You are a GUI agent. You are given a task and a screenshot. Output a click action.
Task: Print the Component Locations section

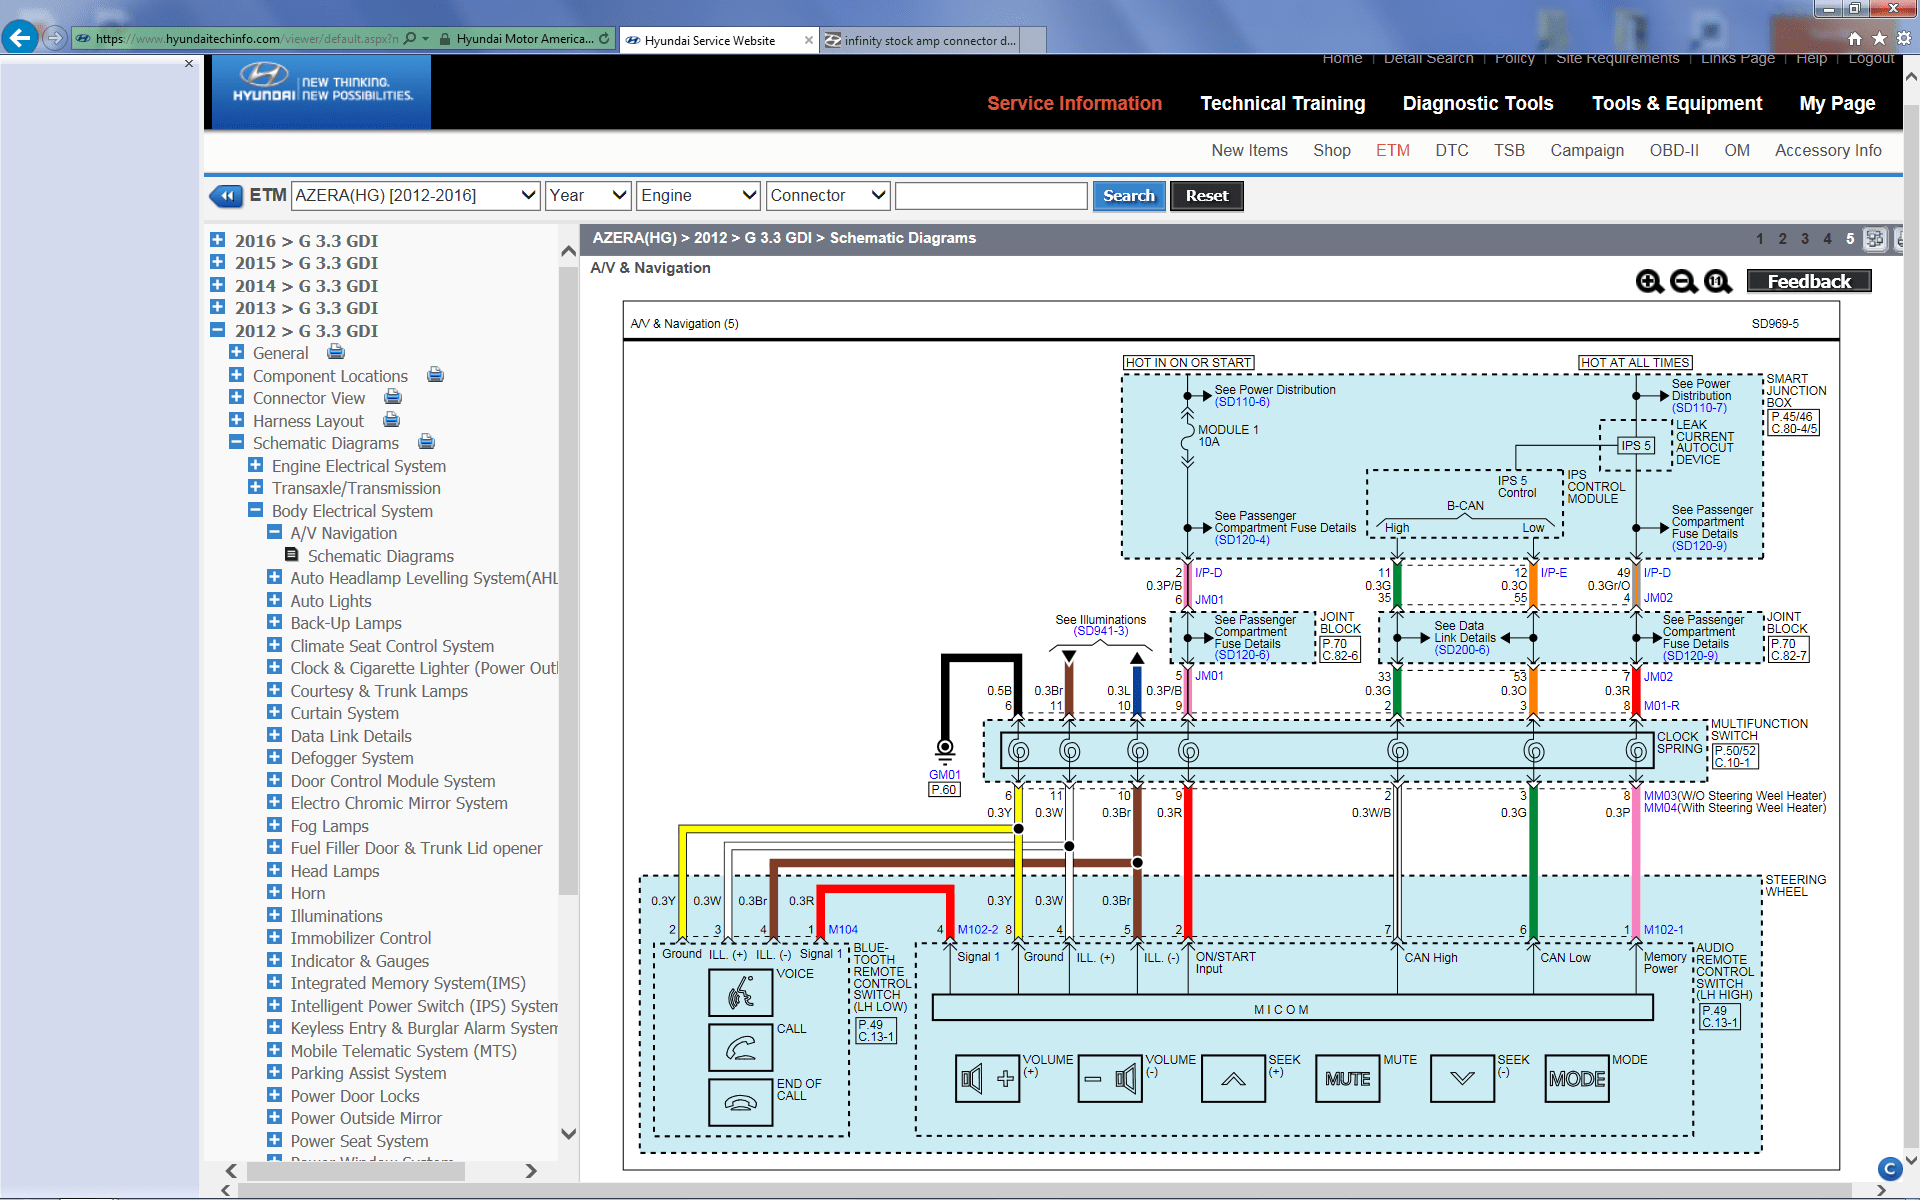[435, 375]
